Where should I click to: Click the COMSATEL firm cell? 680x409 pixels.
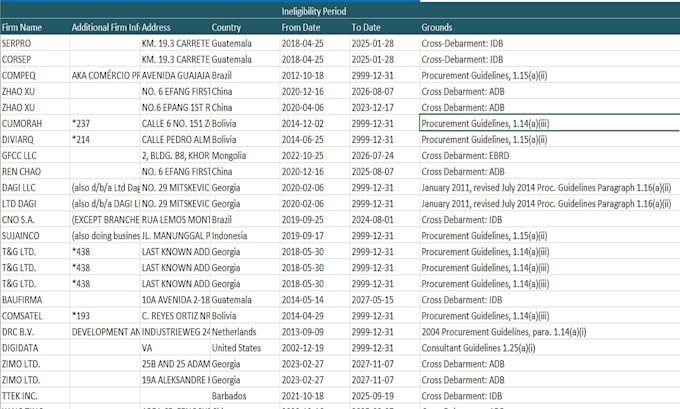coord(35,316)
